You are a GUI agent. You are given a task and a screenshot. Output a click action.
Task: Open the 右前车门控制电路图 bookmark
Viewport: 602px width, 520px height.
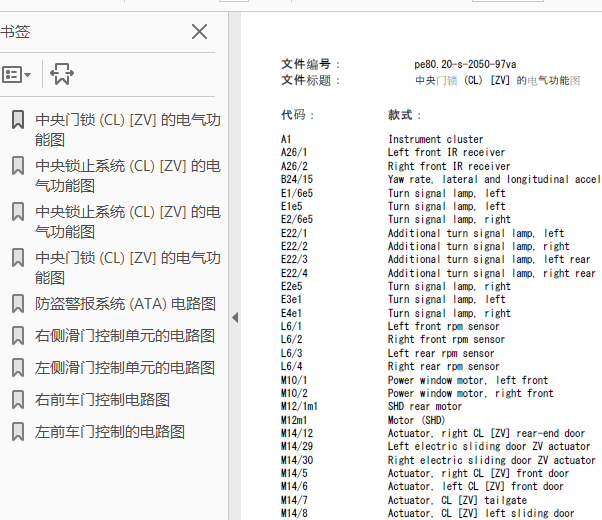(103, 400)
